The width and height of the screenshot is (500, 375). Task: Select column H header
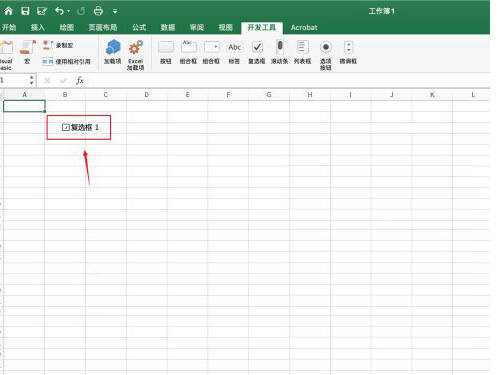pos(310,95)
